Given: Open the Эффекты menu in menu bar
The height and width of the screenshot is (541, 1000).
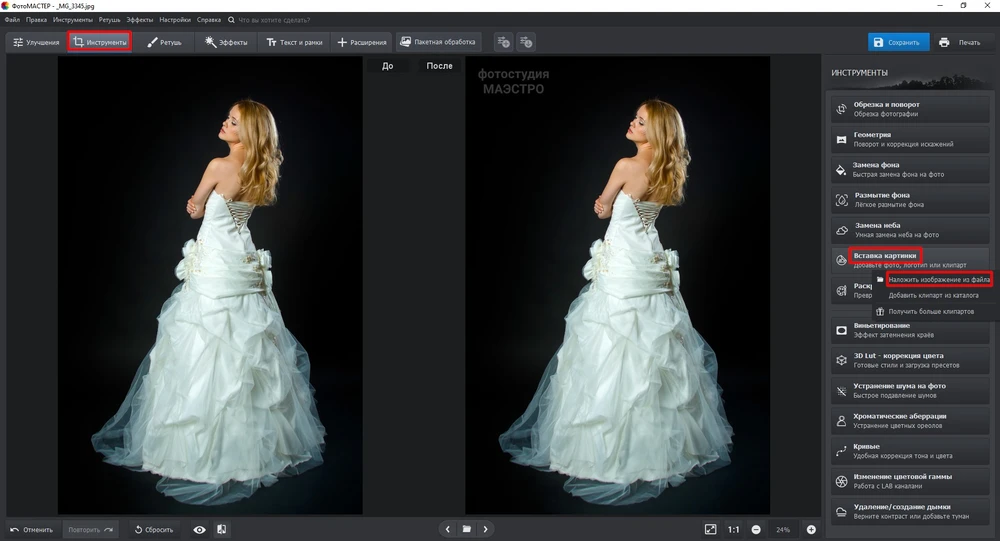Looking at the screenshot, I should click(140, 20).
